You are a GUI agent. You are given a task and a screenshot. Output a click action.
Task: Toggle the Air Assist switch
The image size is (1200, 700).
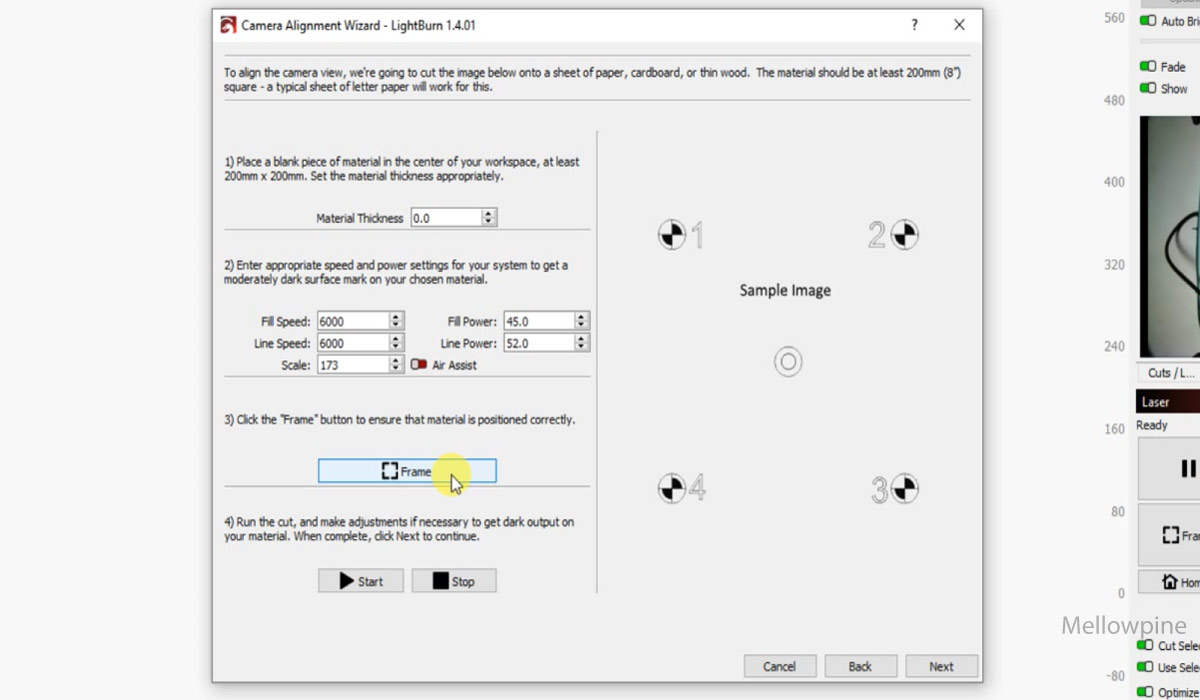pyautogui.click(x=419, y=365)
